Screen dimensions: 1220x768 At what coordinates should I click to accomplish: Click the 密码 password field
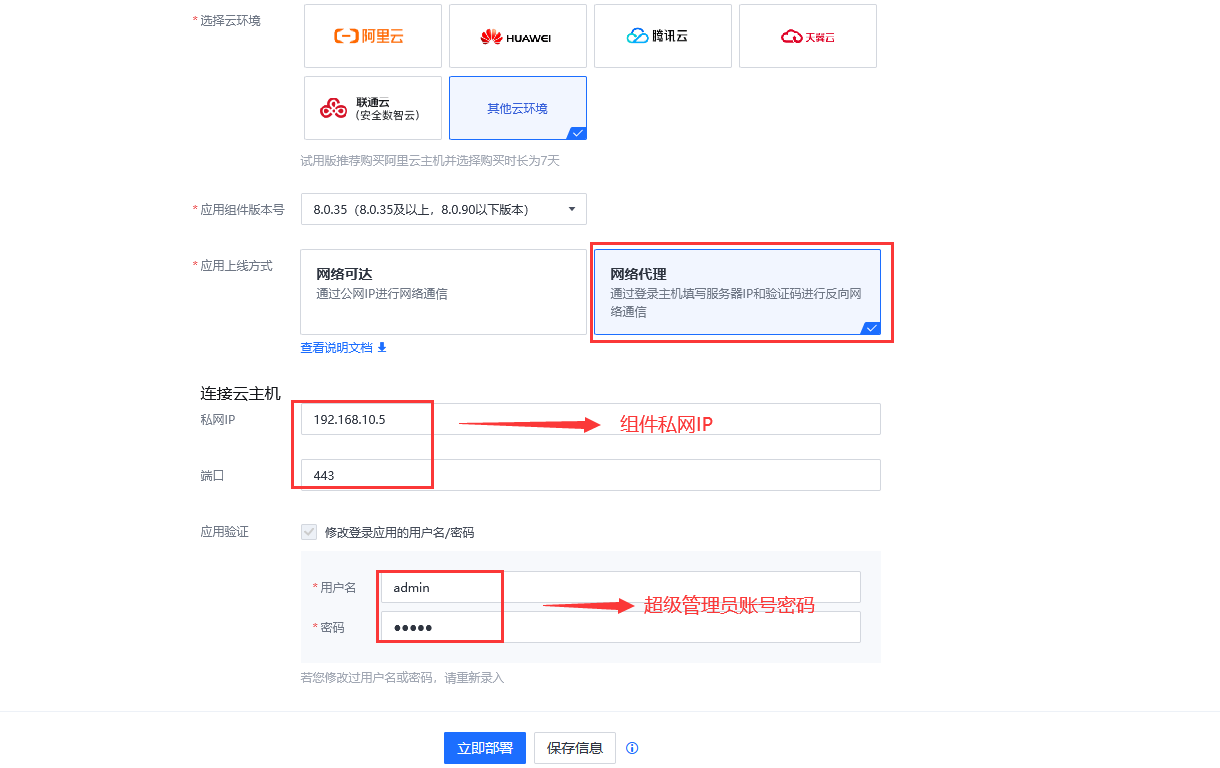pos(620,627)
